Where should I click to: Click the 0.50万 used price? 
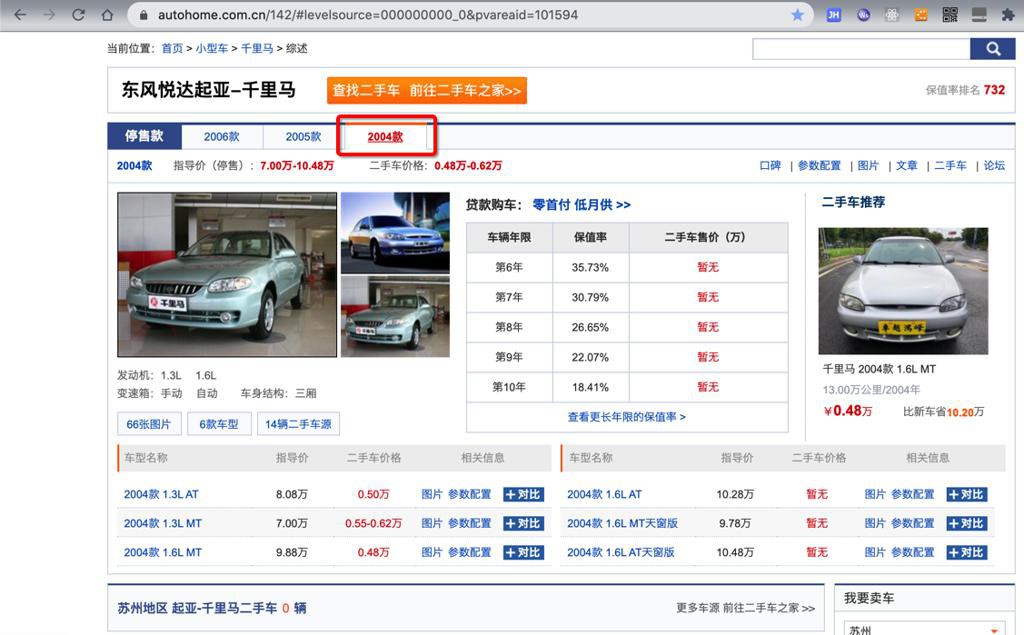point(373,495)
